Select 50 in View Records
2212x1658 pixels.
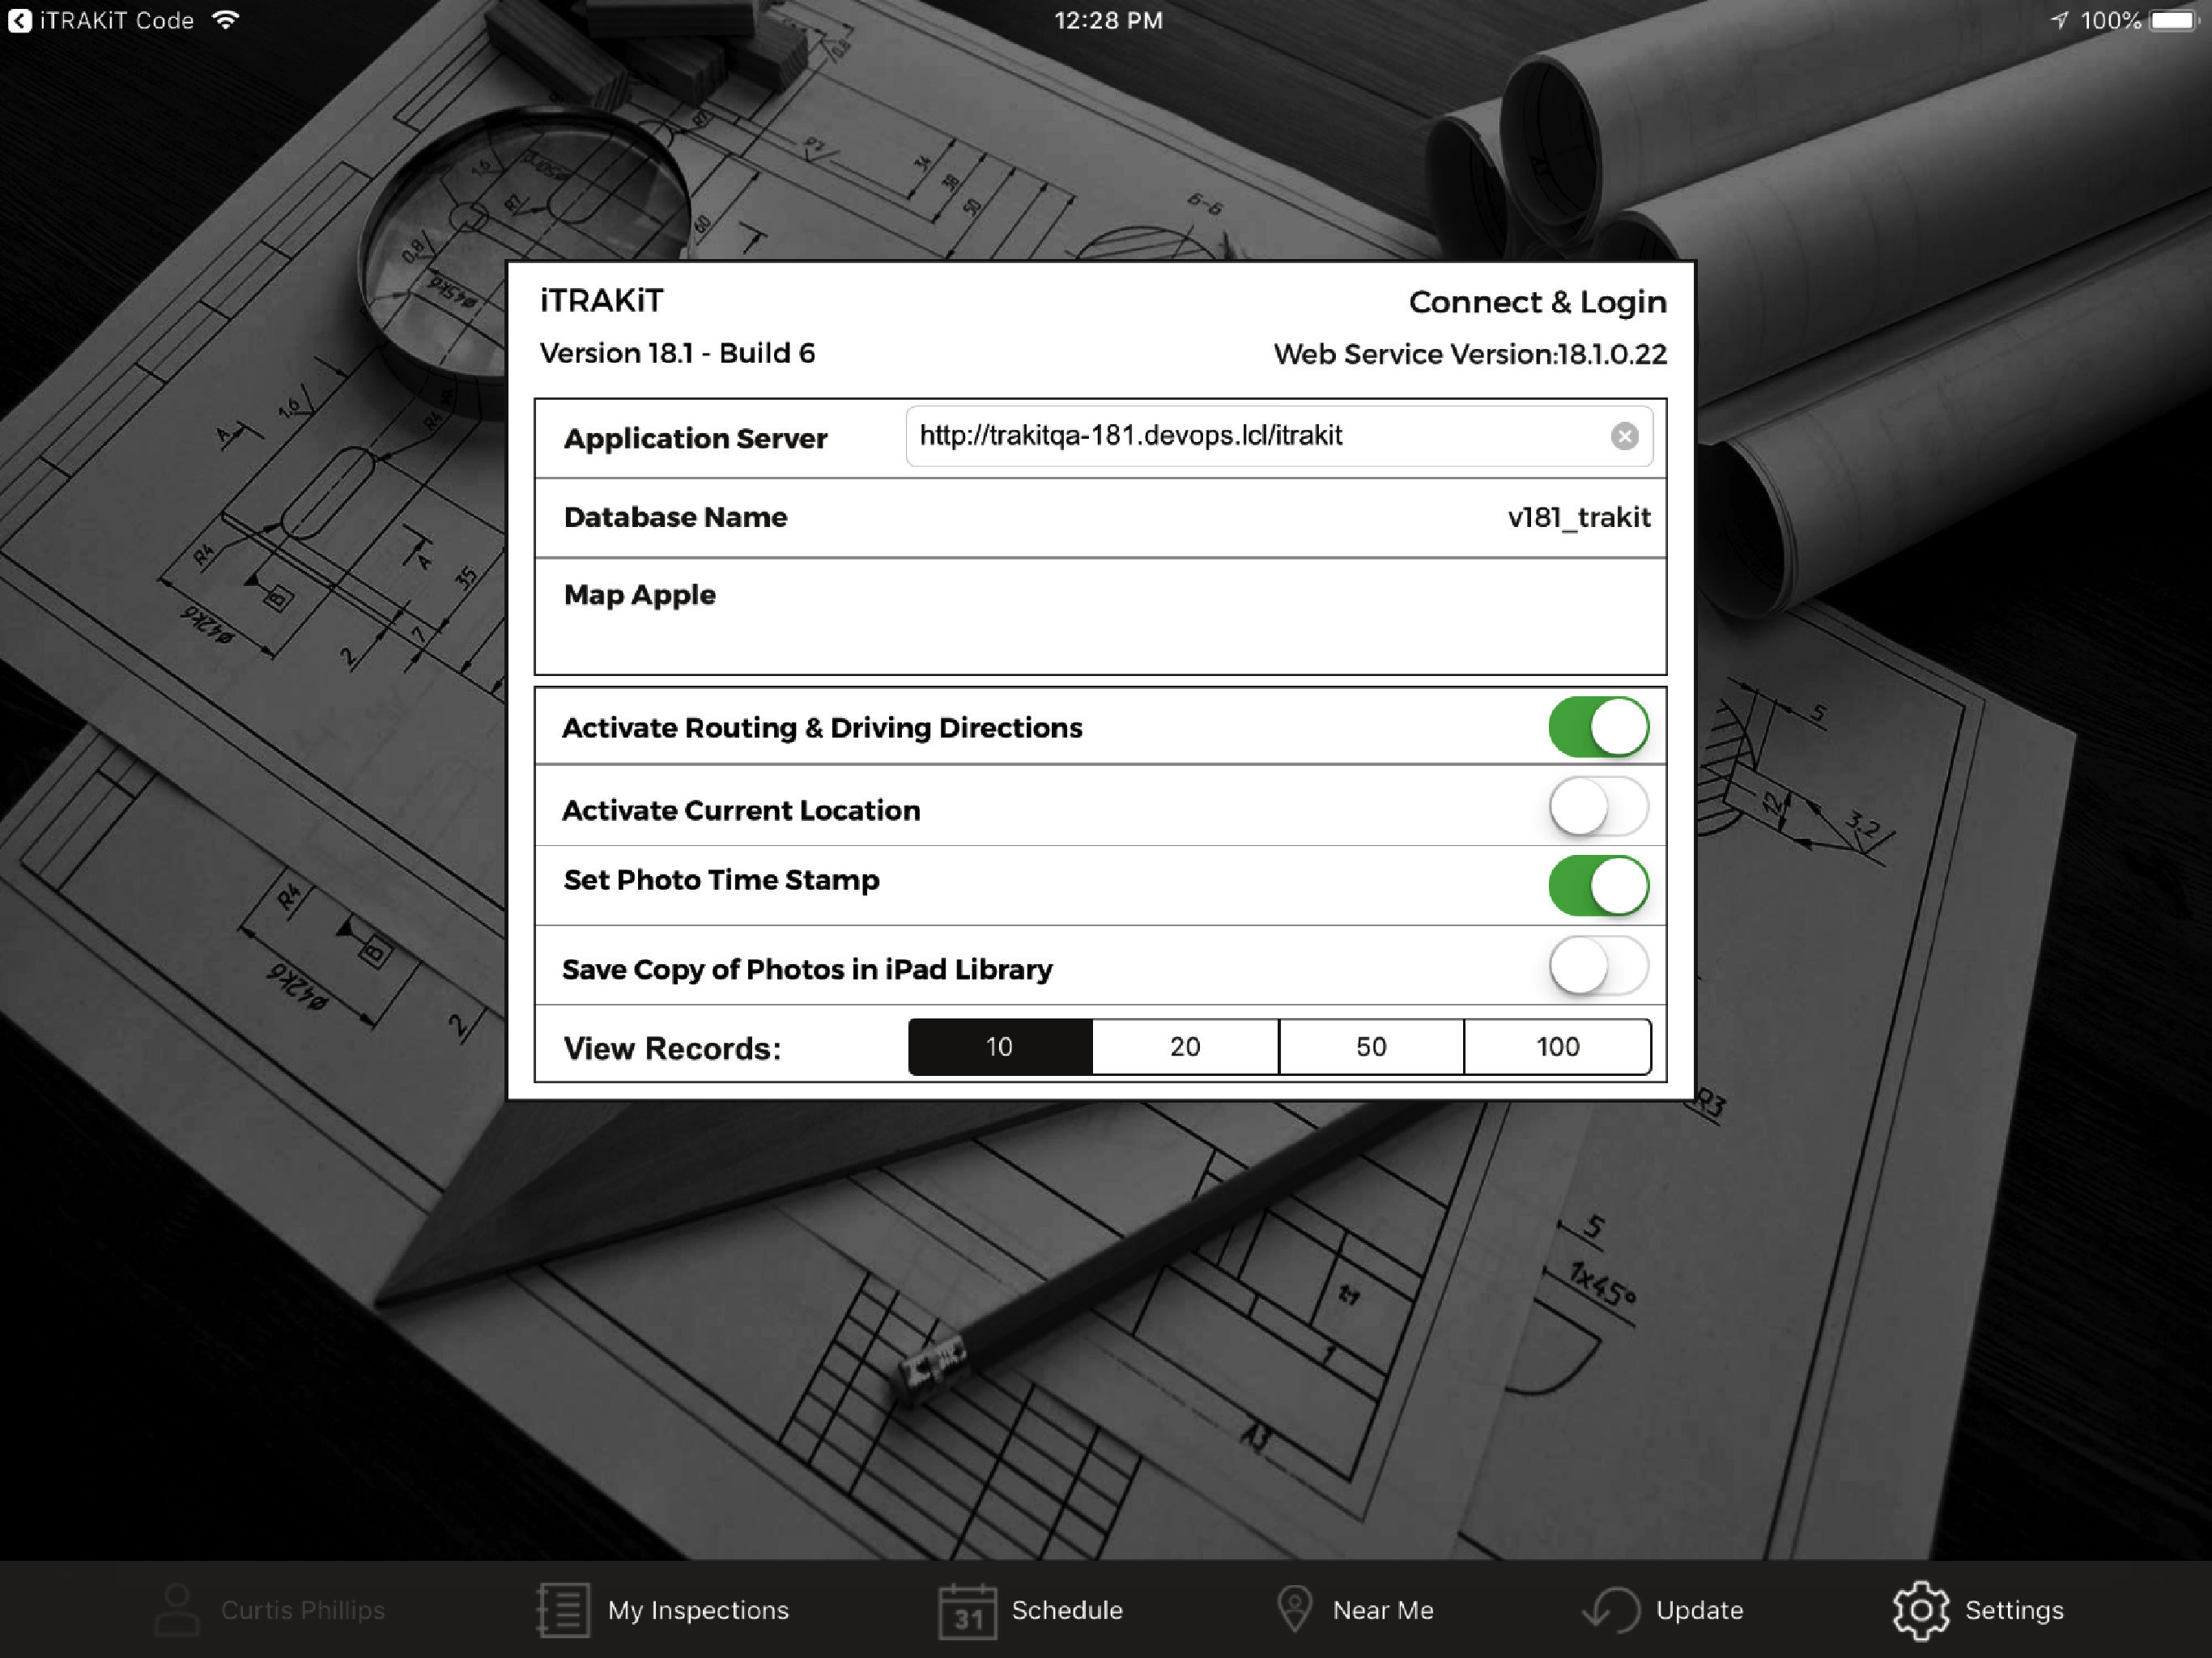point(1371,1047)
